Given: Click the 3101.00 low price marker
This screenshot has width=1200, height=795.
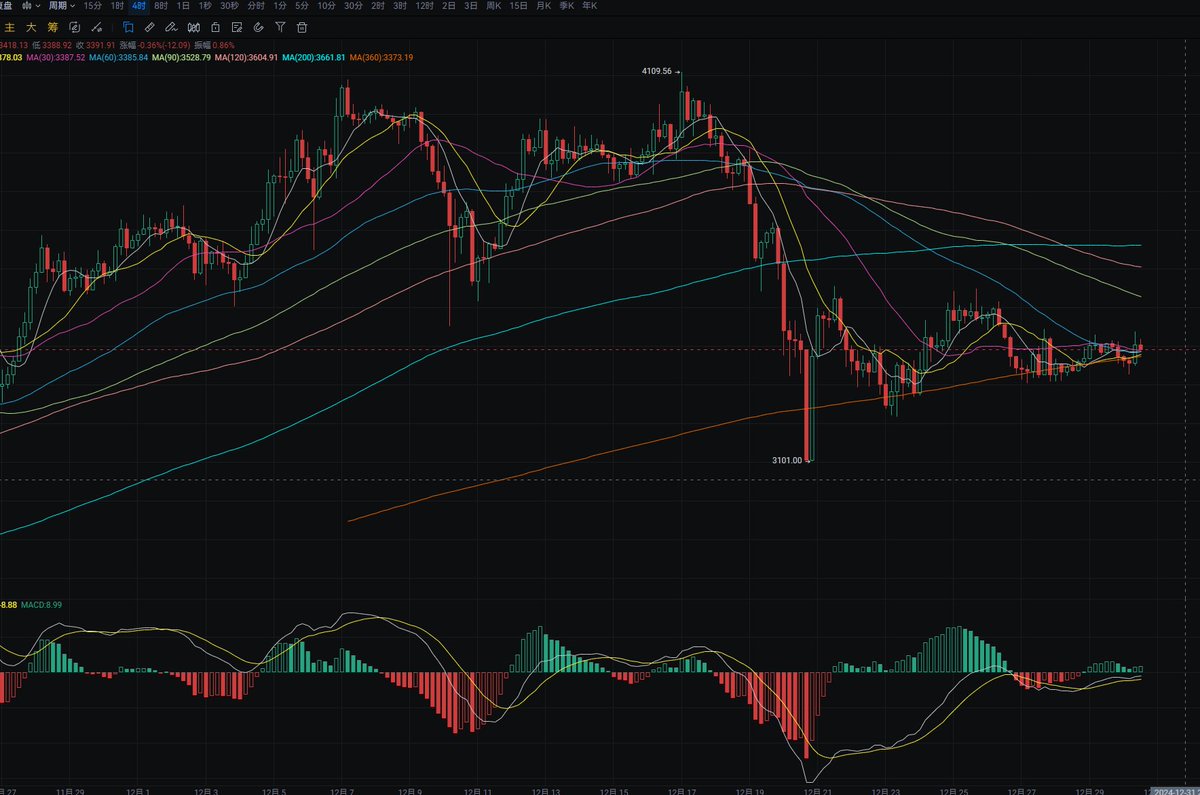Looking at the screenshot, I should 788,461.
